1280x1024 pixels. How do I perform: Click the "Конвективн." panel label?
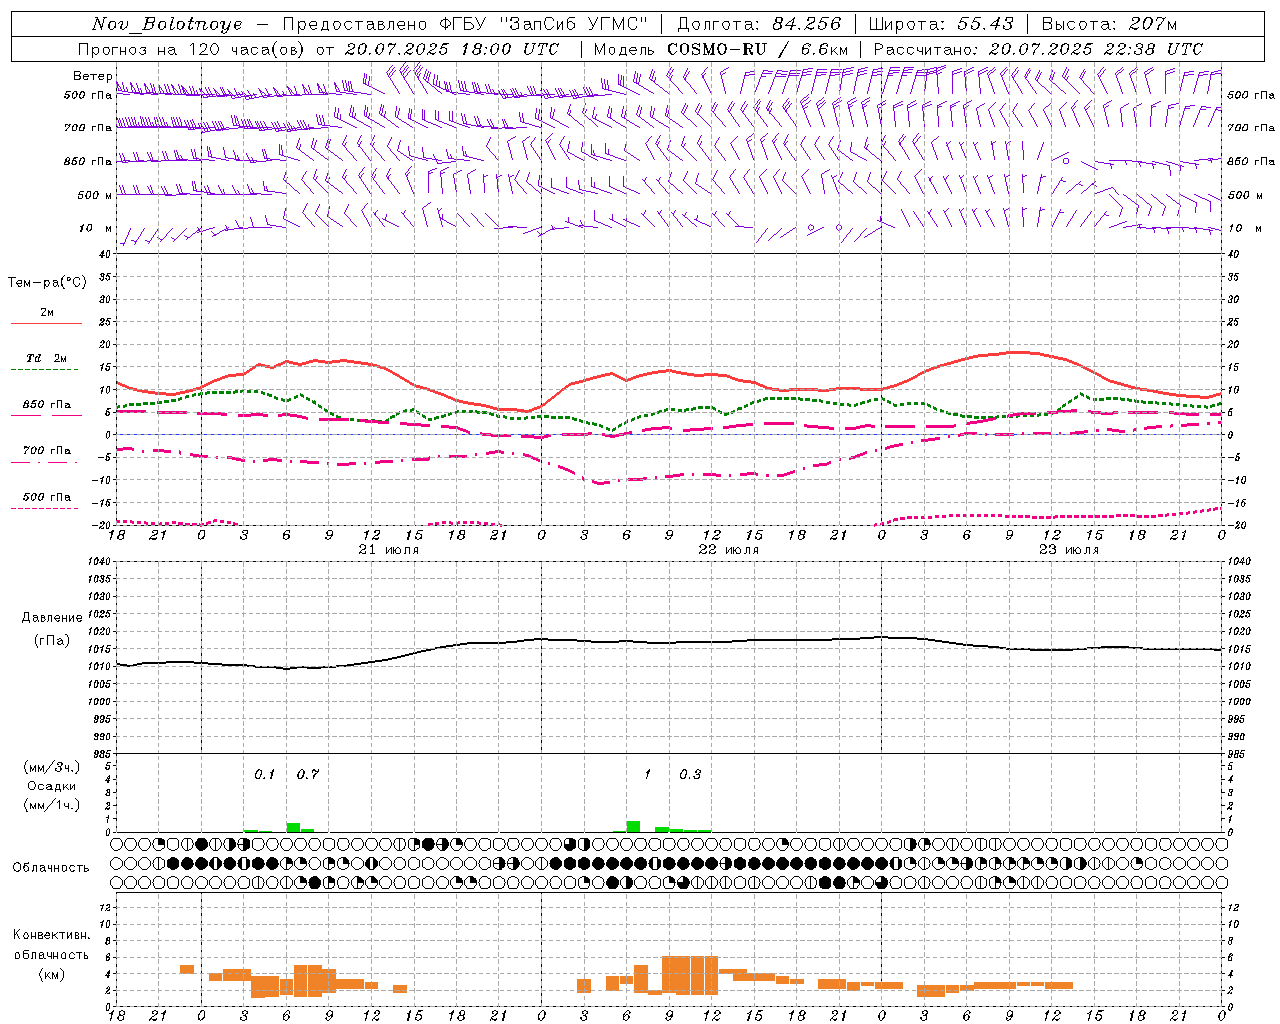pos(51,935)
